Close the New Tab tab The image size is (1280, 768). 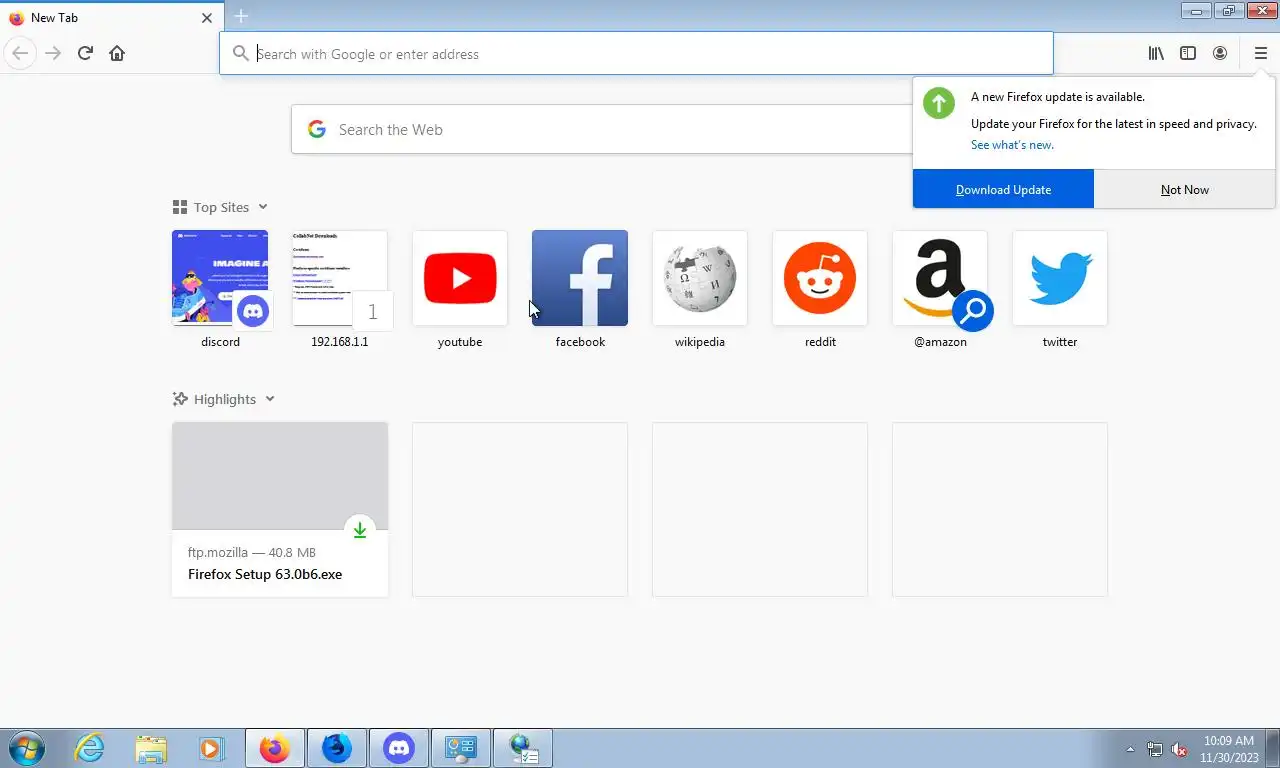pyautogui.click(x=207, y=18)
